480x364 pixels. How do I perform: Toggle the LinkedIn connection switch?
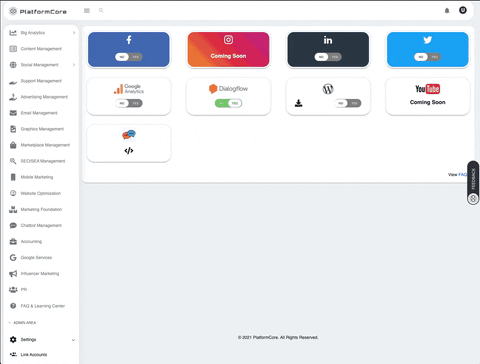[x=328, y=57]
